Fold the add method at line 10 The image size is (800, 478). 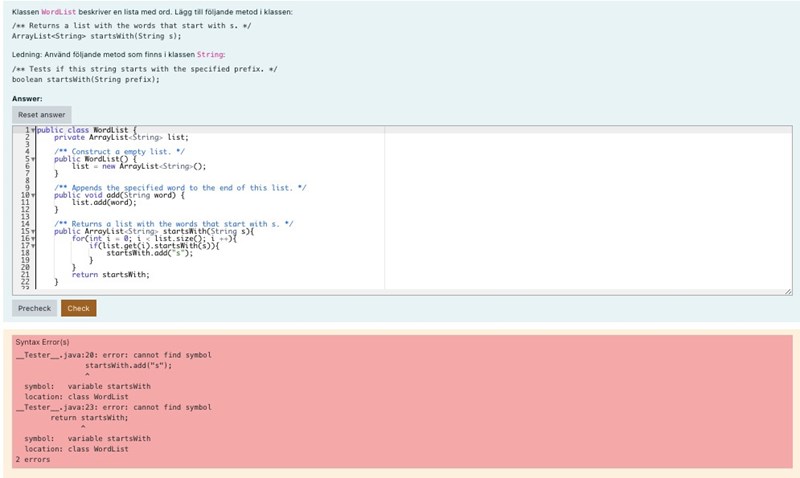(33, 195)
